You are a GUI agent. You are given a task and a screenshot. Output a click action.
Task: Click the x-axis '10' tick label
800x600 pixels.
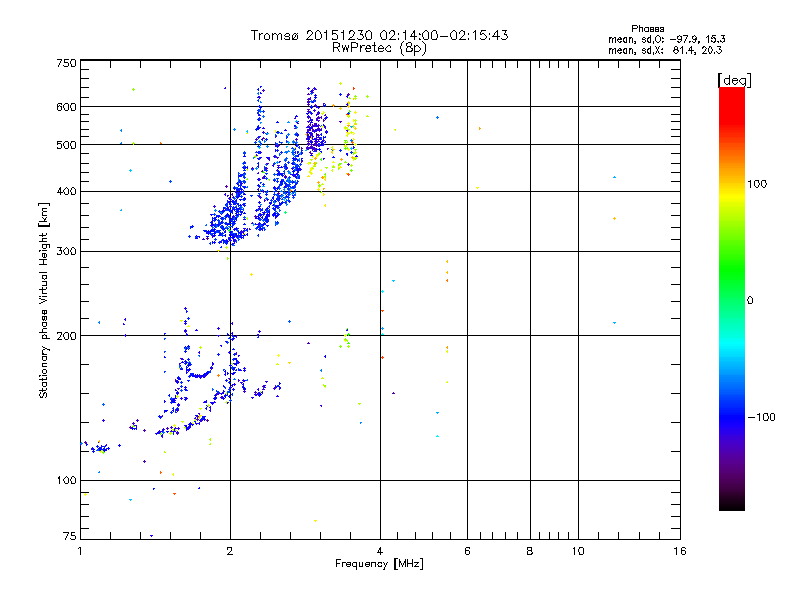click(578, 551)
